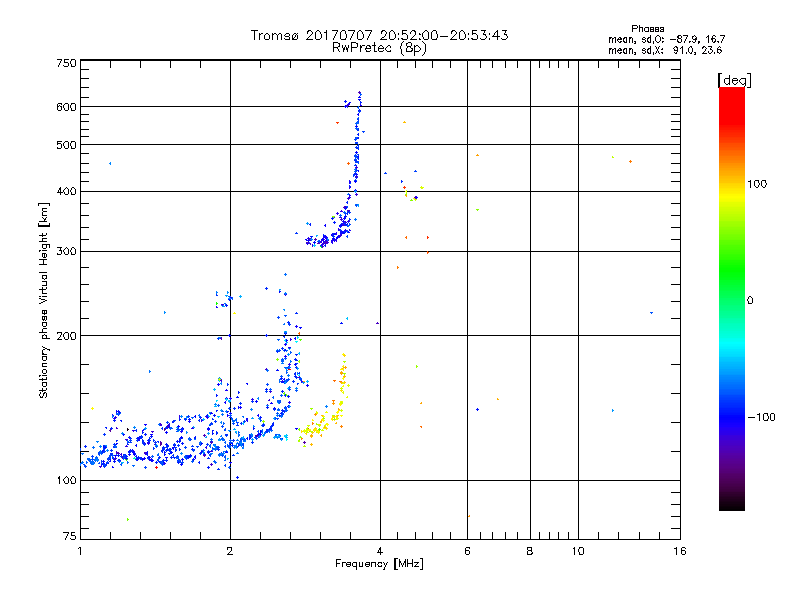Screen dimensions: 800x600
Task: Click the x-axis tick label "6"
Action: point(467,551)
